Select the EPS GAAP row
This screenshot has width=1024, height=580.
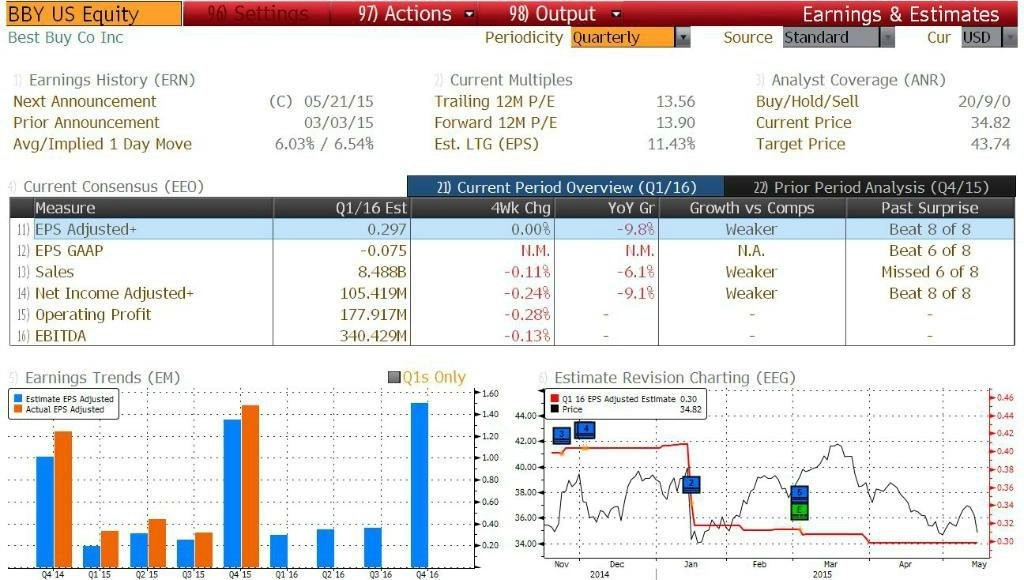coord(512,251)
